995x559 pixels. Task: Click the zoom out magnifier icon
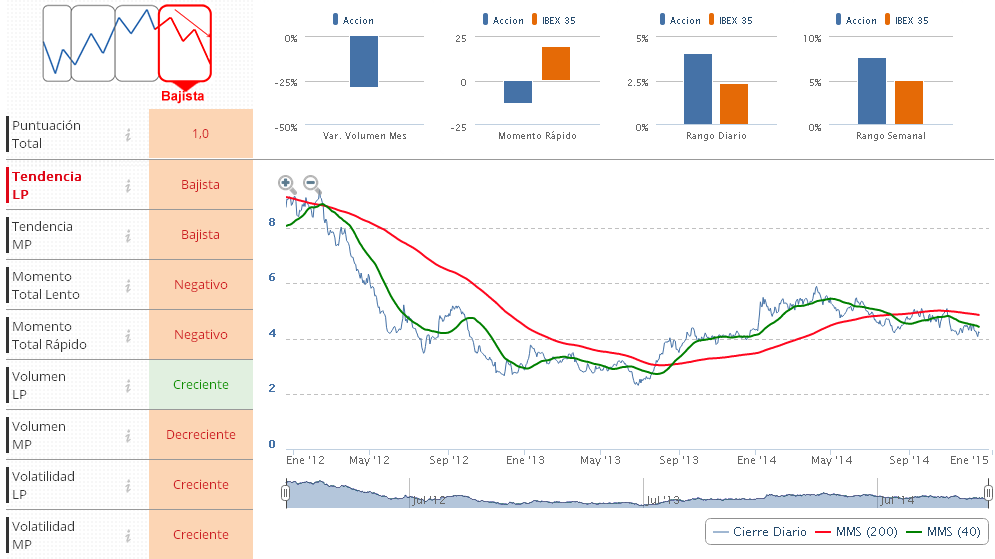312,185
